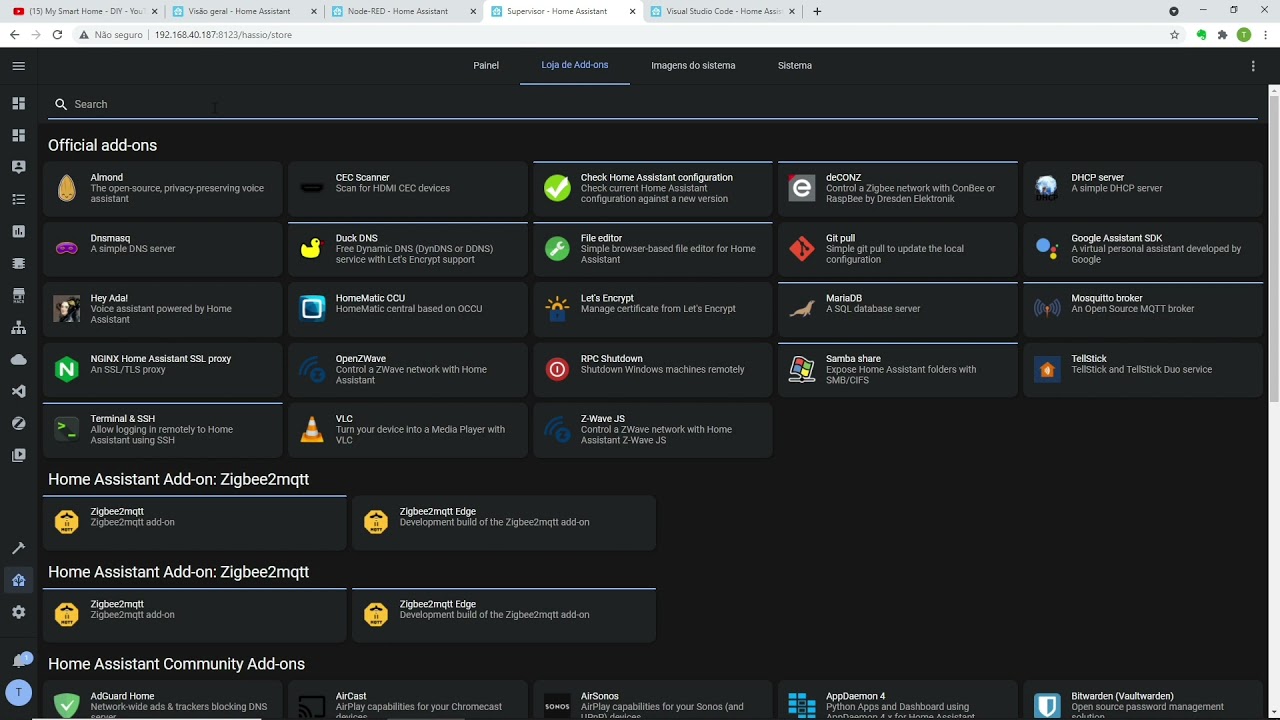
Task: Open Configuration gear icon in sidebar
Action: (x=18, y=612)
